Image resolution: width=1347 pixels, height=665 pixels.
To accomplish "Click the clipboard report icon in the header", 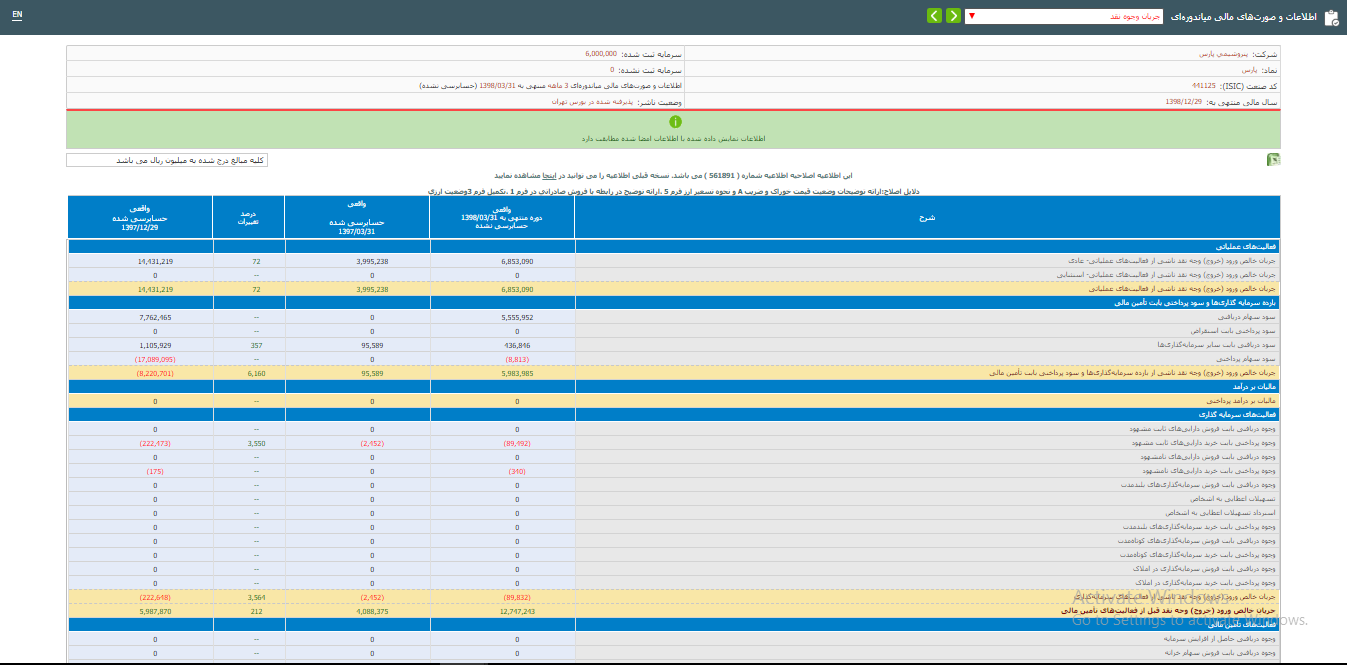I will tap(1331, 17).
